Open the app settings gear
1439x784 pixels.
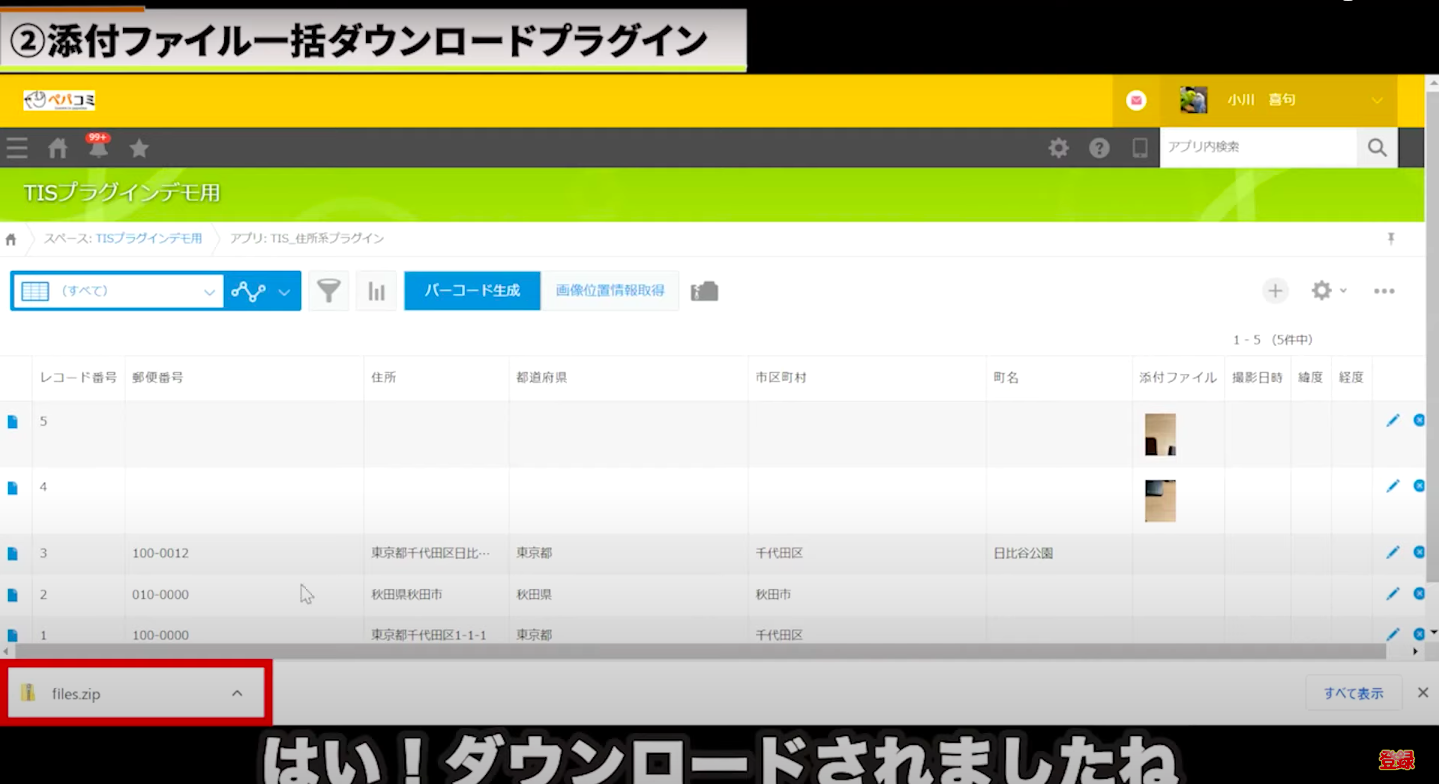1320,290
